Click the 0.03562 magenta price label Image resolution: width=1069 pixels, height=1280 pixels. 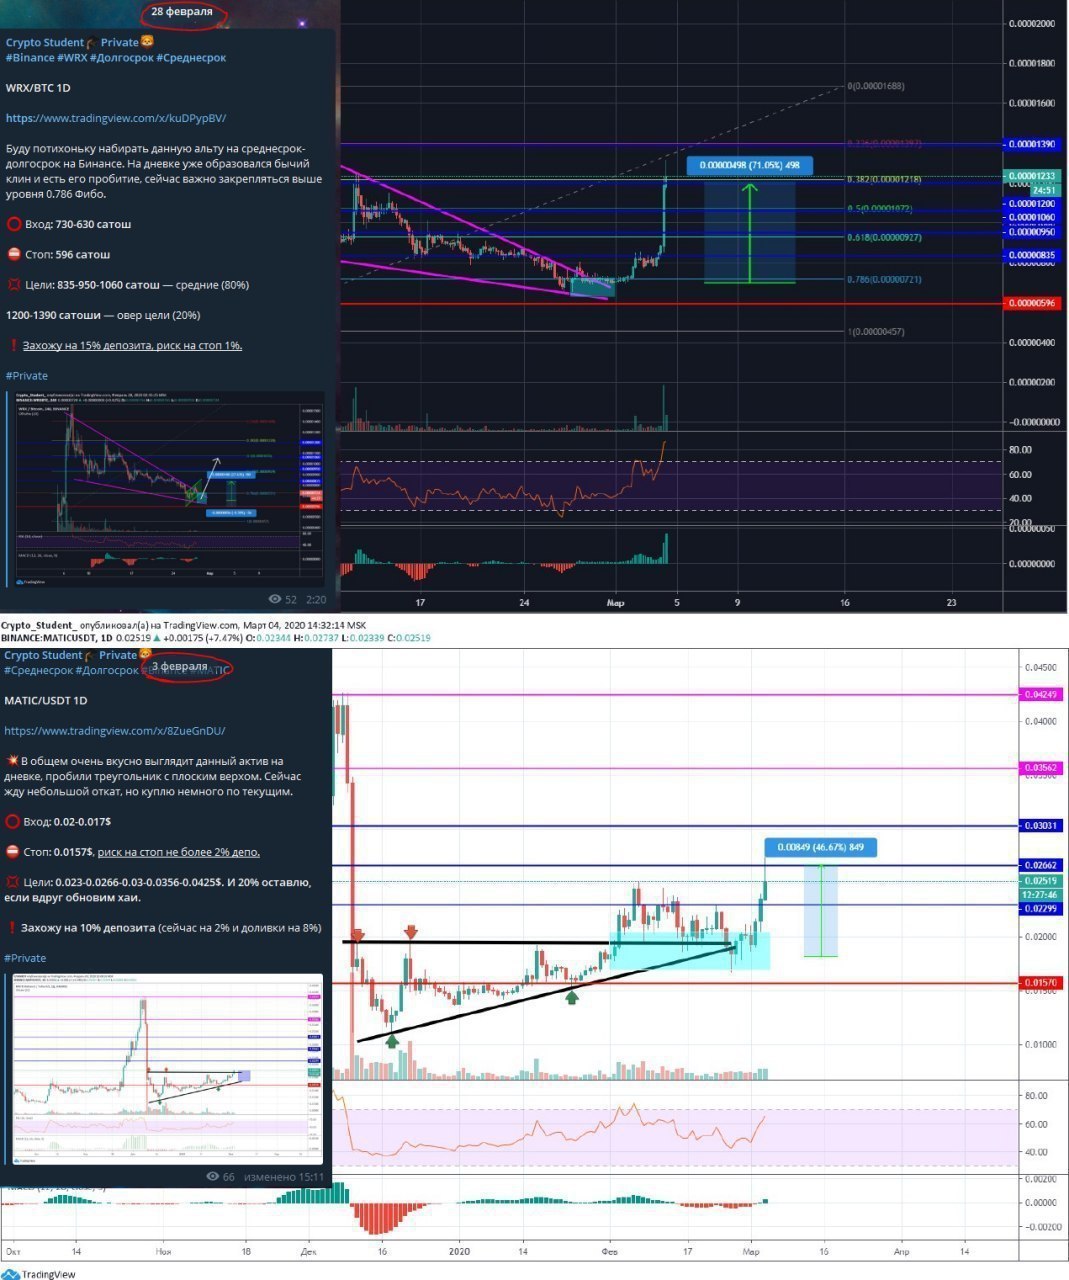1040,768
